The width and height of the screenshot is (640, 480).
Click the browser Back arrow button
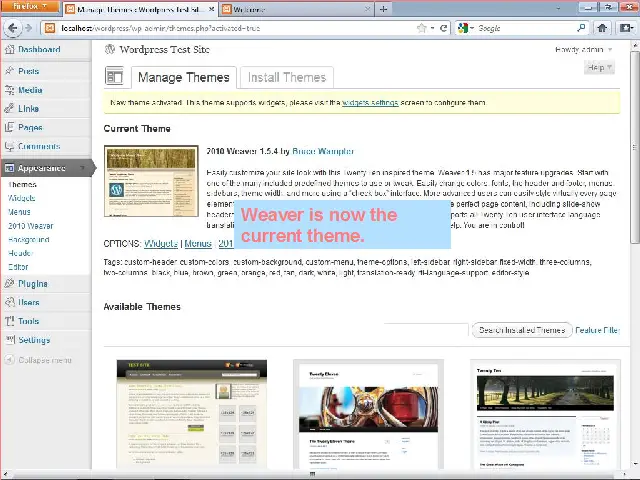click(12, 28)
